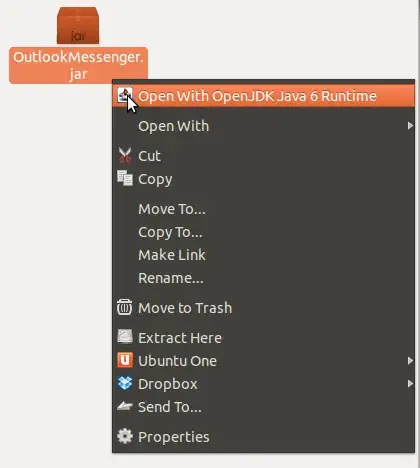This screenshot has width=420, height=468.
Task: Click the Copy documents icon
Action: pos(125,178)
